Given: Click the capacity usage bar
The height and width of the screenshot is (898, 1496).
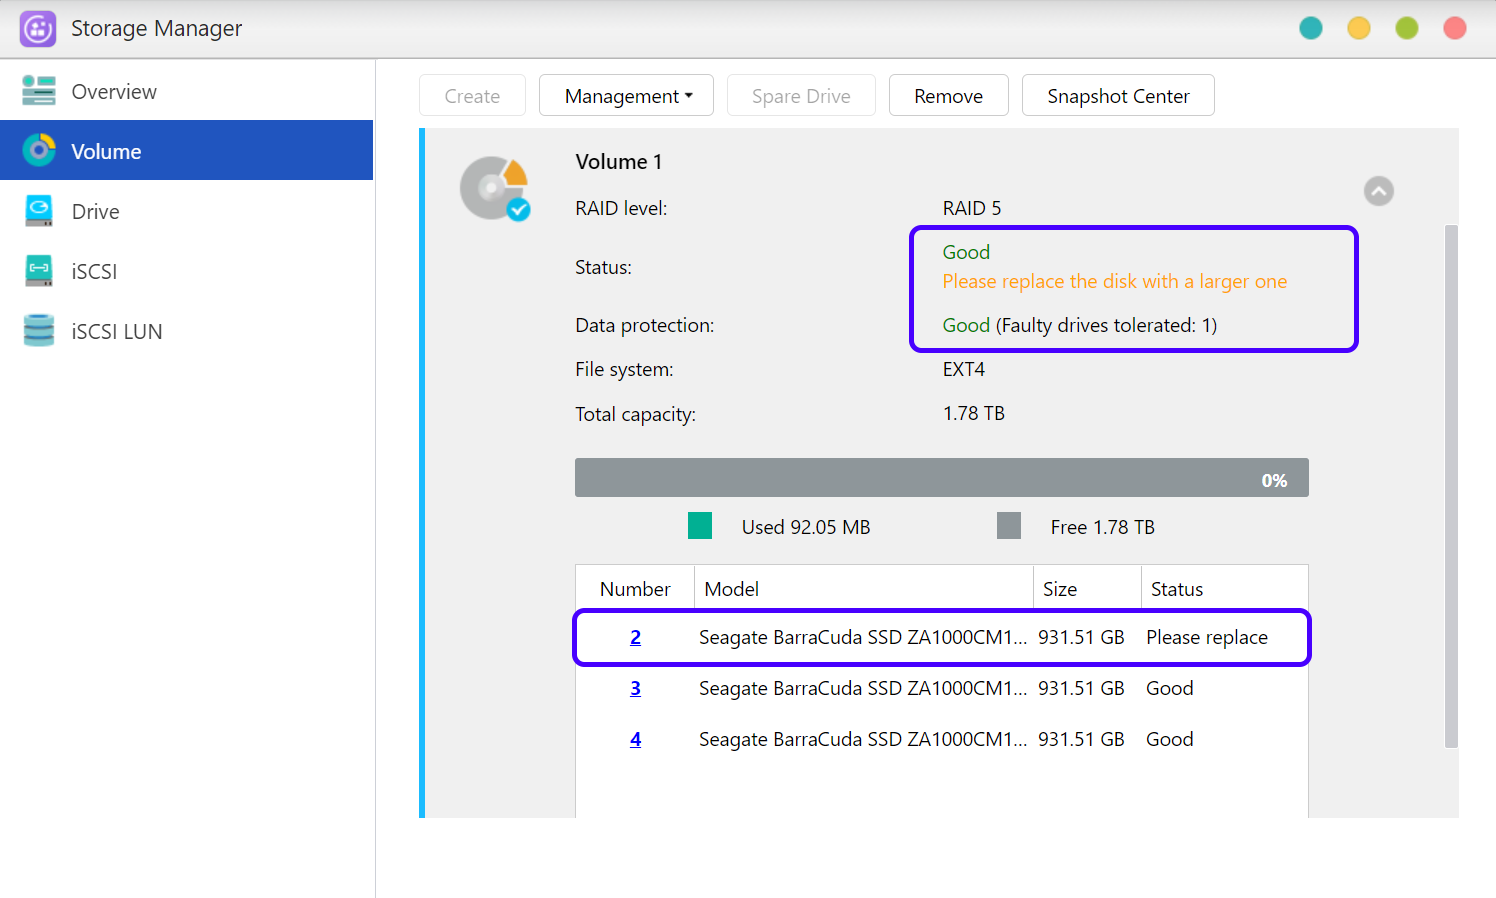Looking at the screenshot, I should [x=941, y=478].
